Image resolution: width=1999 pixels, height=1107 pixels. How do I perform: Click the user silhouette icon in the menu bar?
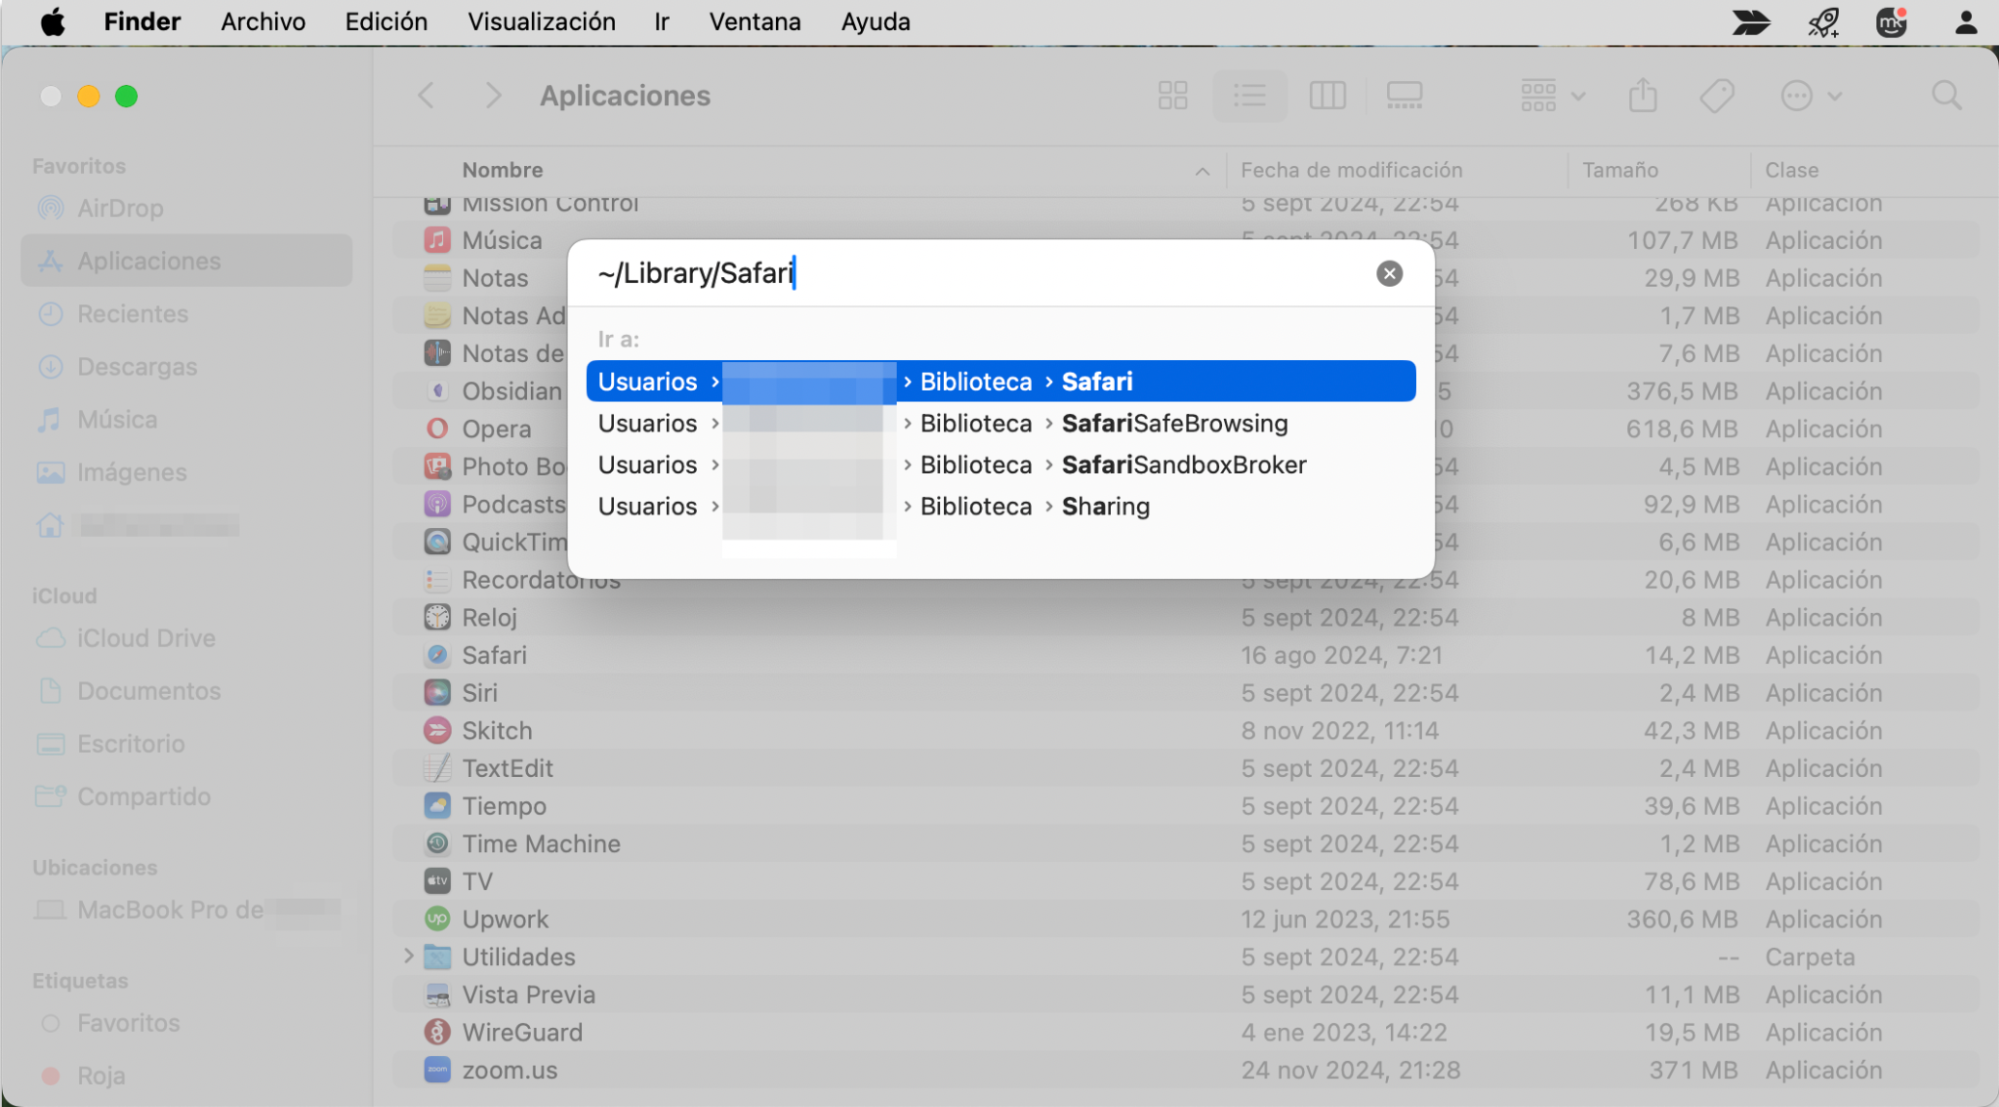coord(1966,22)
